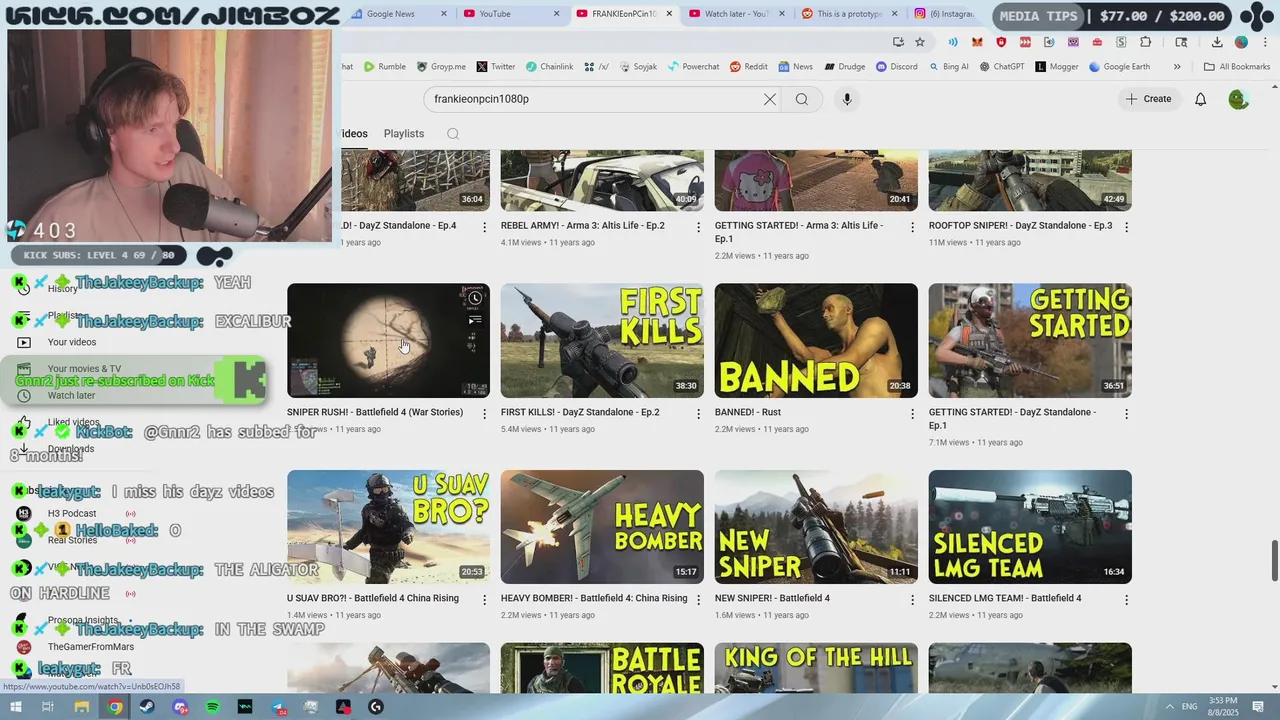This screenshot has width=1280, height=720.
Task: Open more options for REBEL ARMY video
Action: point(699,227)
